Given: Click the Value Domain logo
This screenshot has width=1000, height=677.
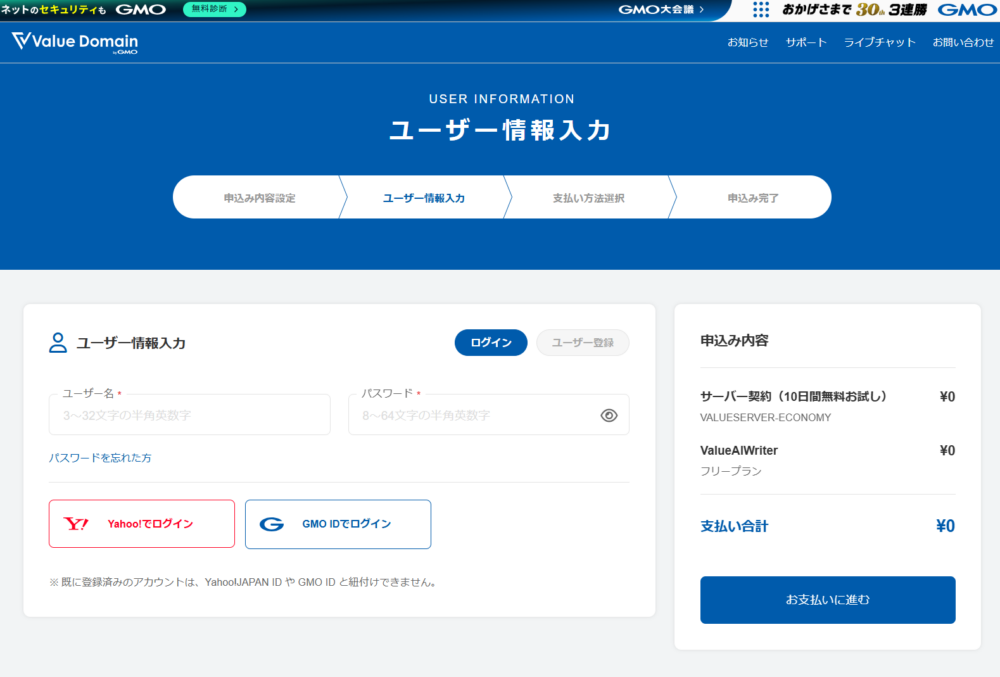Looking at the screenshot, I should pyautogui.click(x=73, y=42).
